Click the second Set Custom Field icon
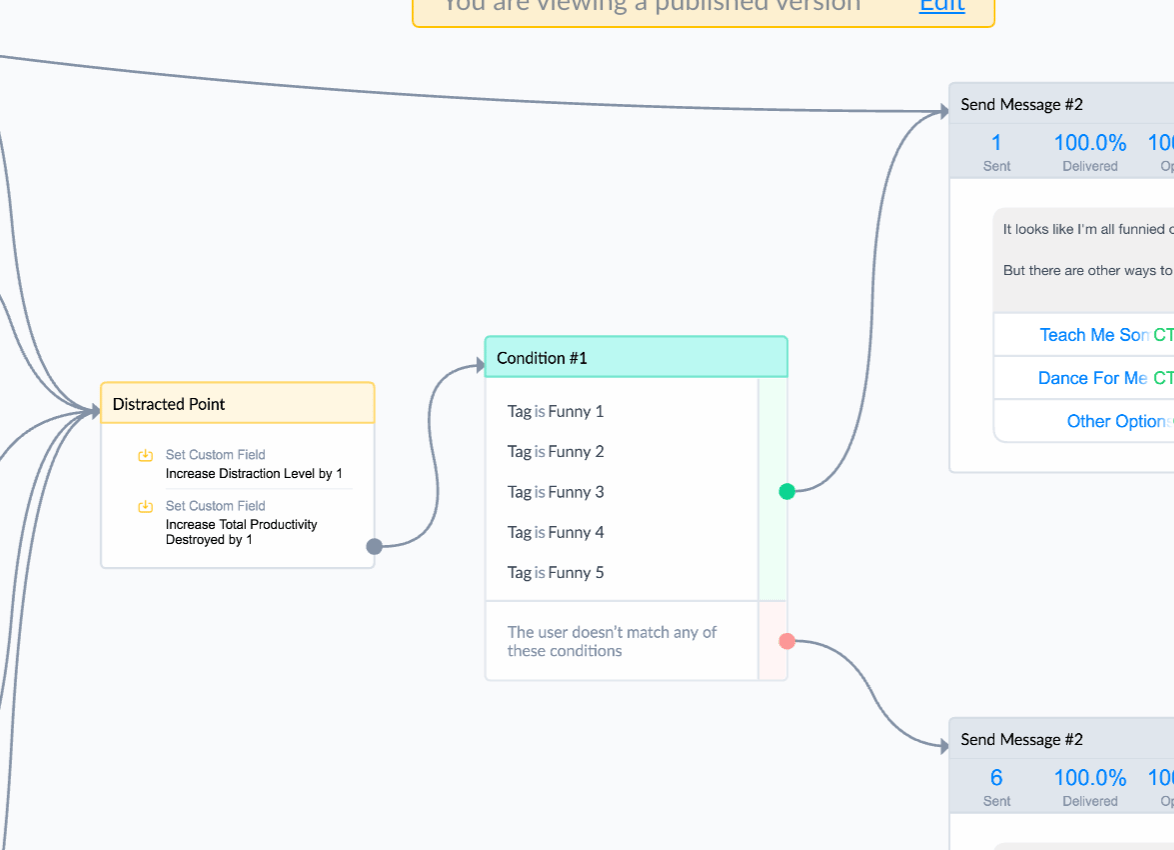 click(145, 506)
